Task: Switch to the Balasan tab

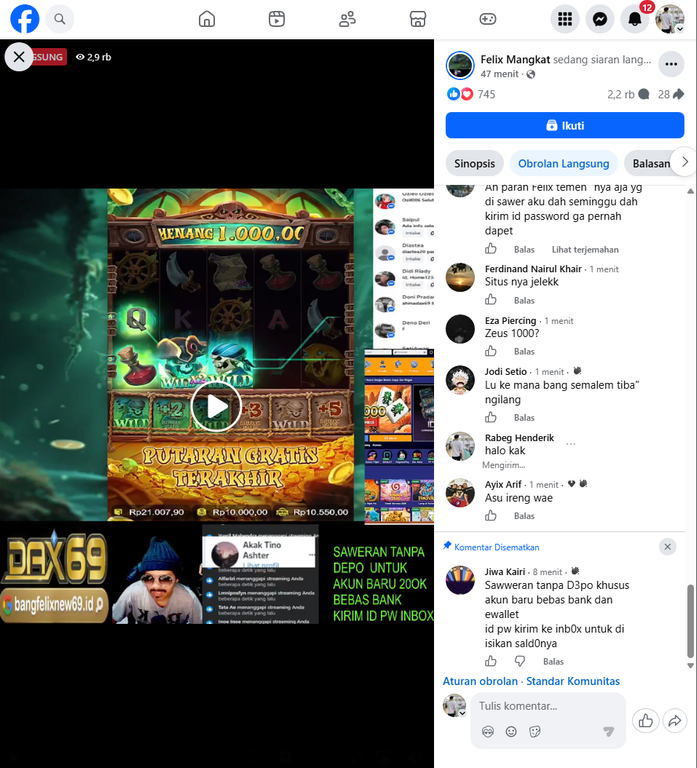Action: pos(651,164)
